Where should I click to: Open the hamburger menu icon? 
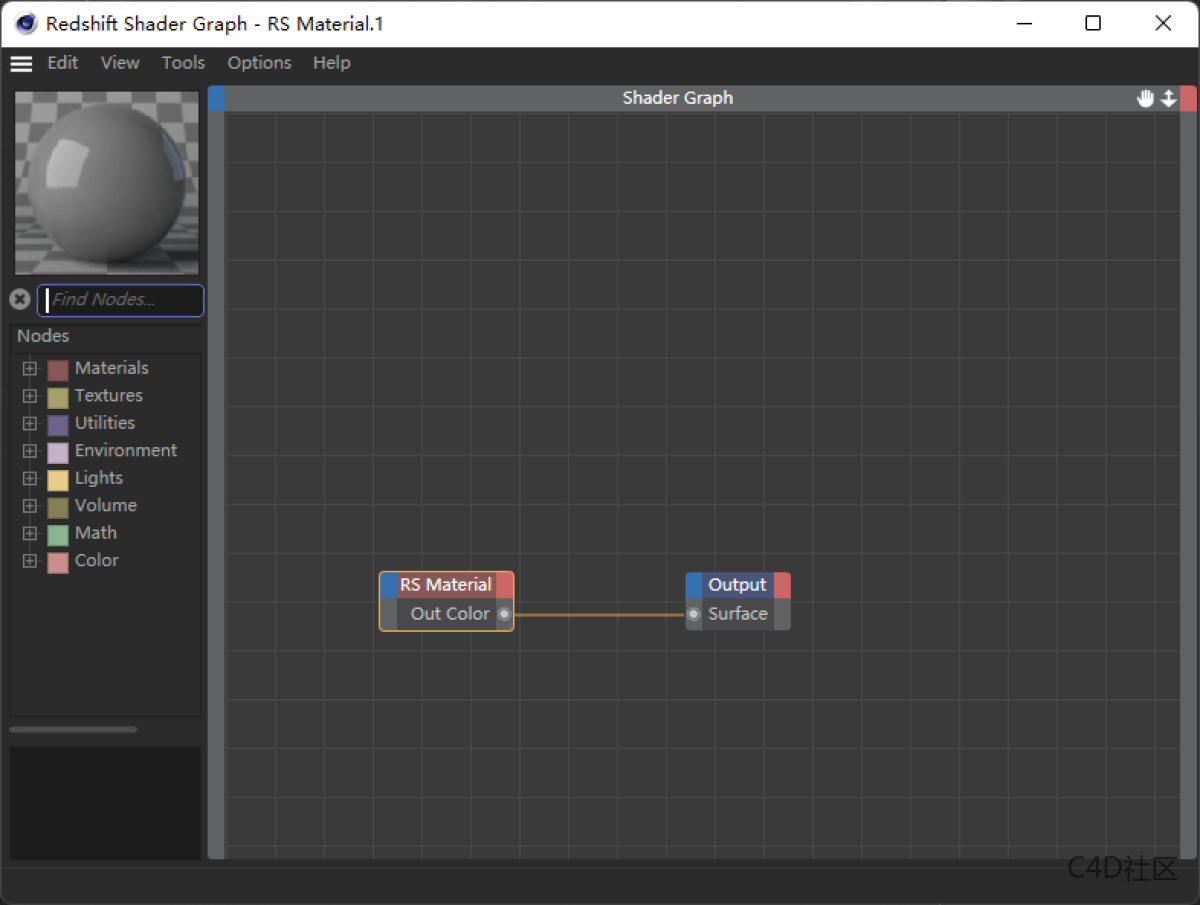(x=21, y=63)
